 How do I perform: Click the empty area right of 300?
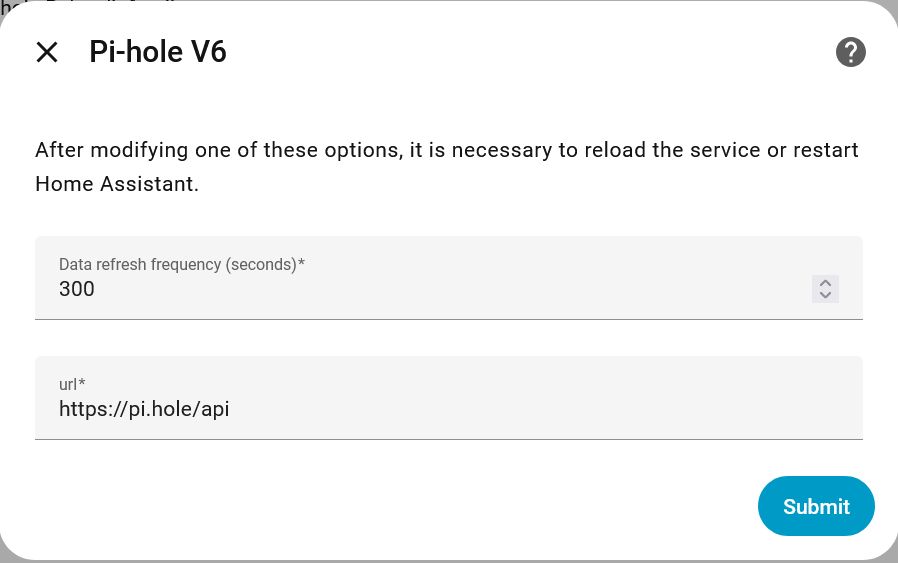coord(450,290)
